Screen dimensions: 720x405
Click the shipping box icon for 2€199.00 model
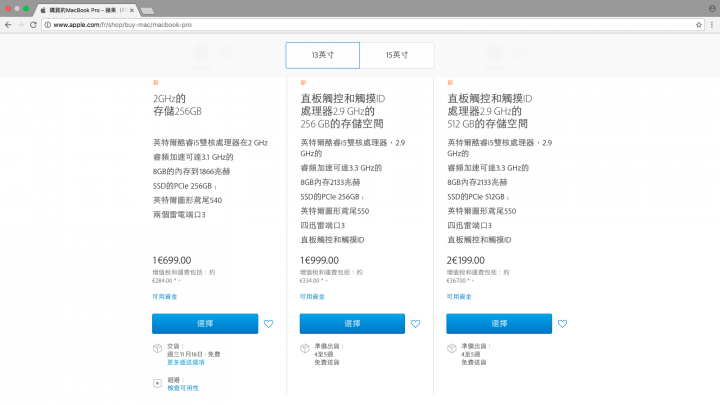click(x=452, y=349)
